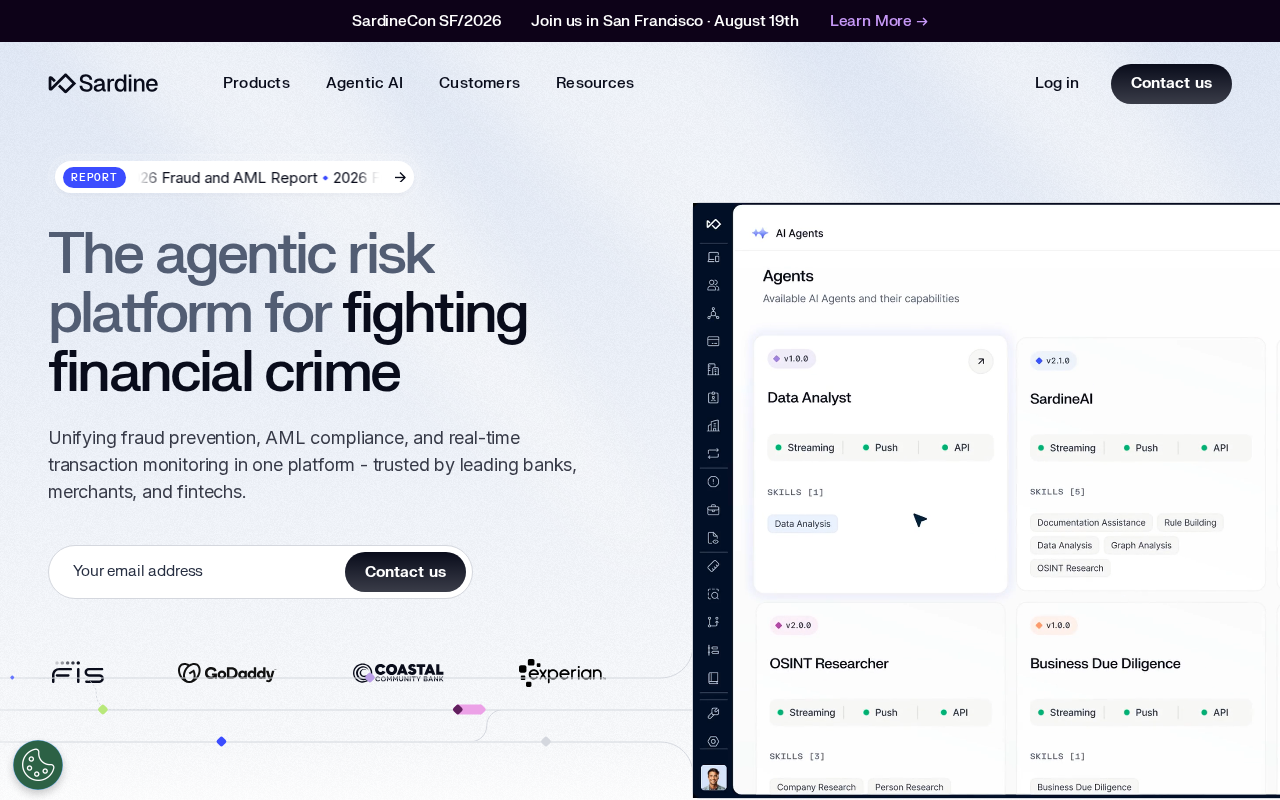Click Push status on OSINT Researcher card
This screenshot has height=800, width=1280.
coord(879,713)
